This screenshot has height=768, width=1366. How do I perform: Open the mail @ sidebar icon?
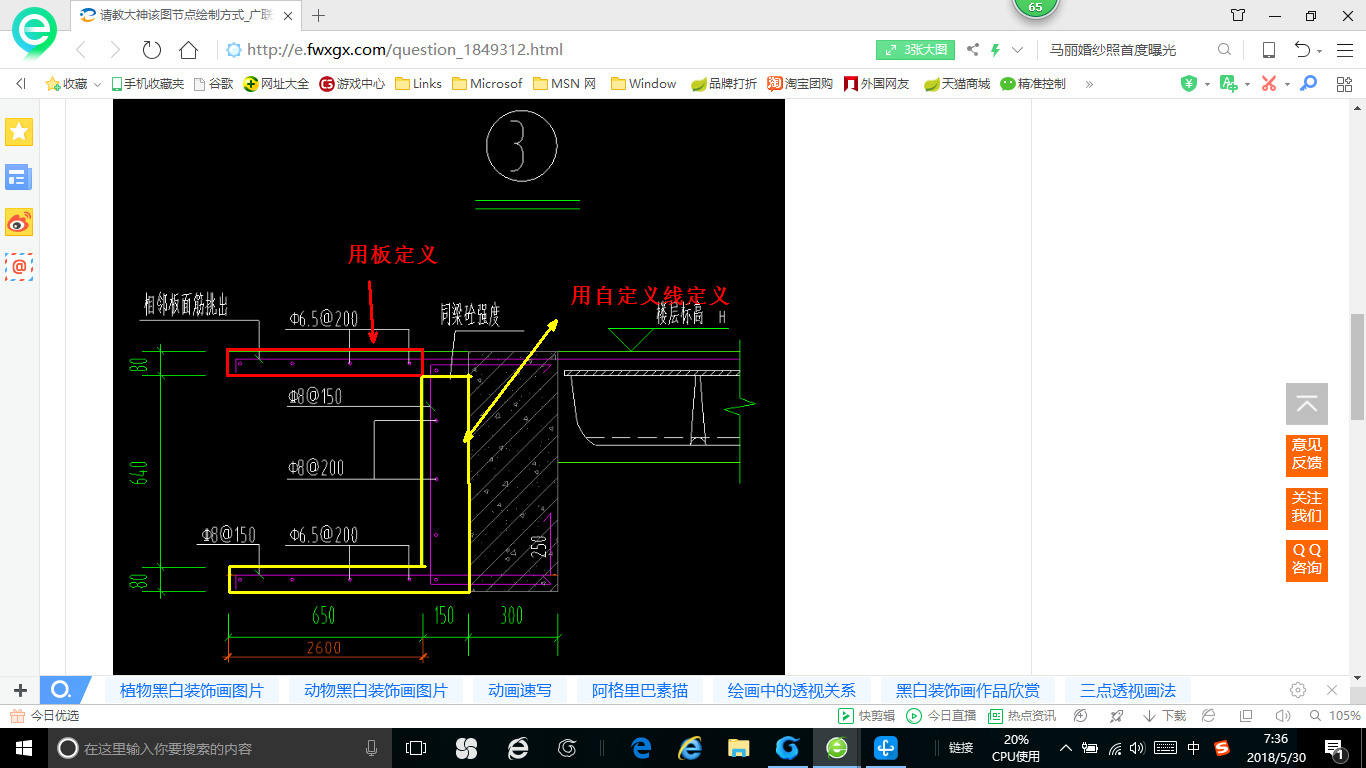tap(19, 267)
